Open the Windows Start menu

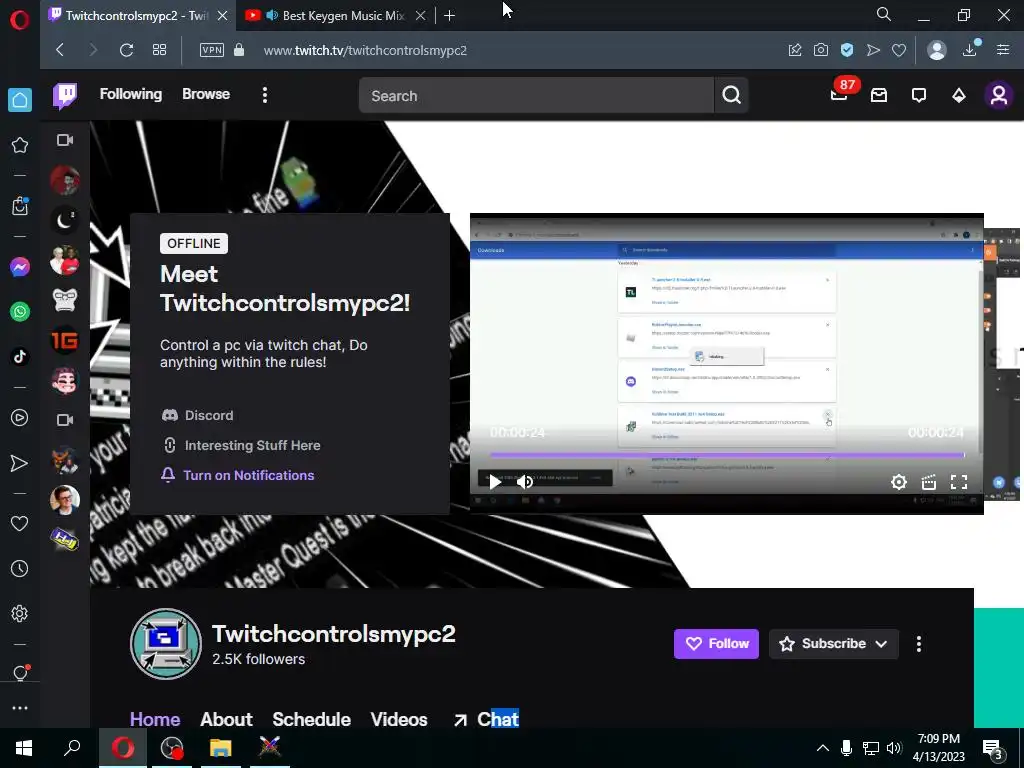click(x=24, y=748)
